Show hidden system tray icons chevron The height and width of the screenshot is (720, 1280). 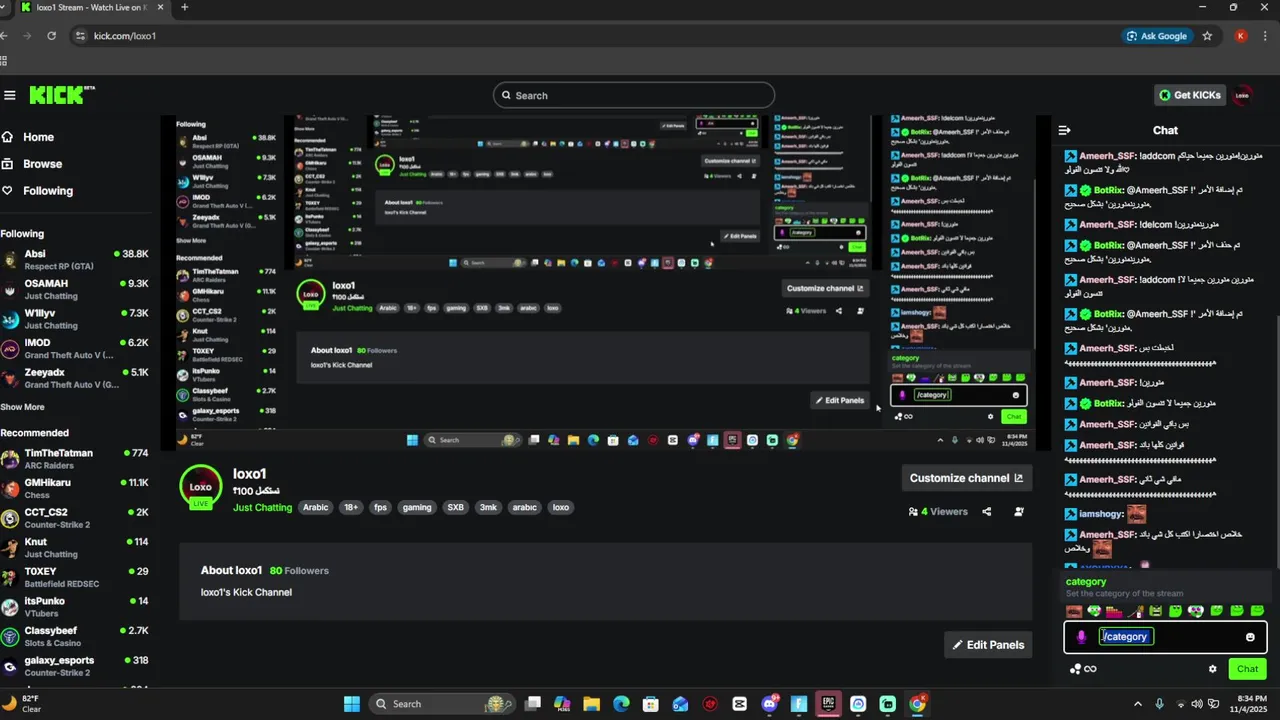click(1137, 704)
